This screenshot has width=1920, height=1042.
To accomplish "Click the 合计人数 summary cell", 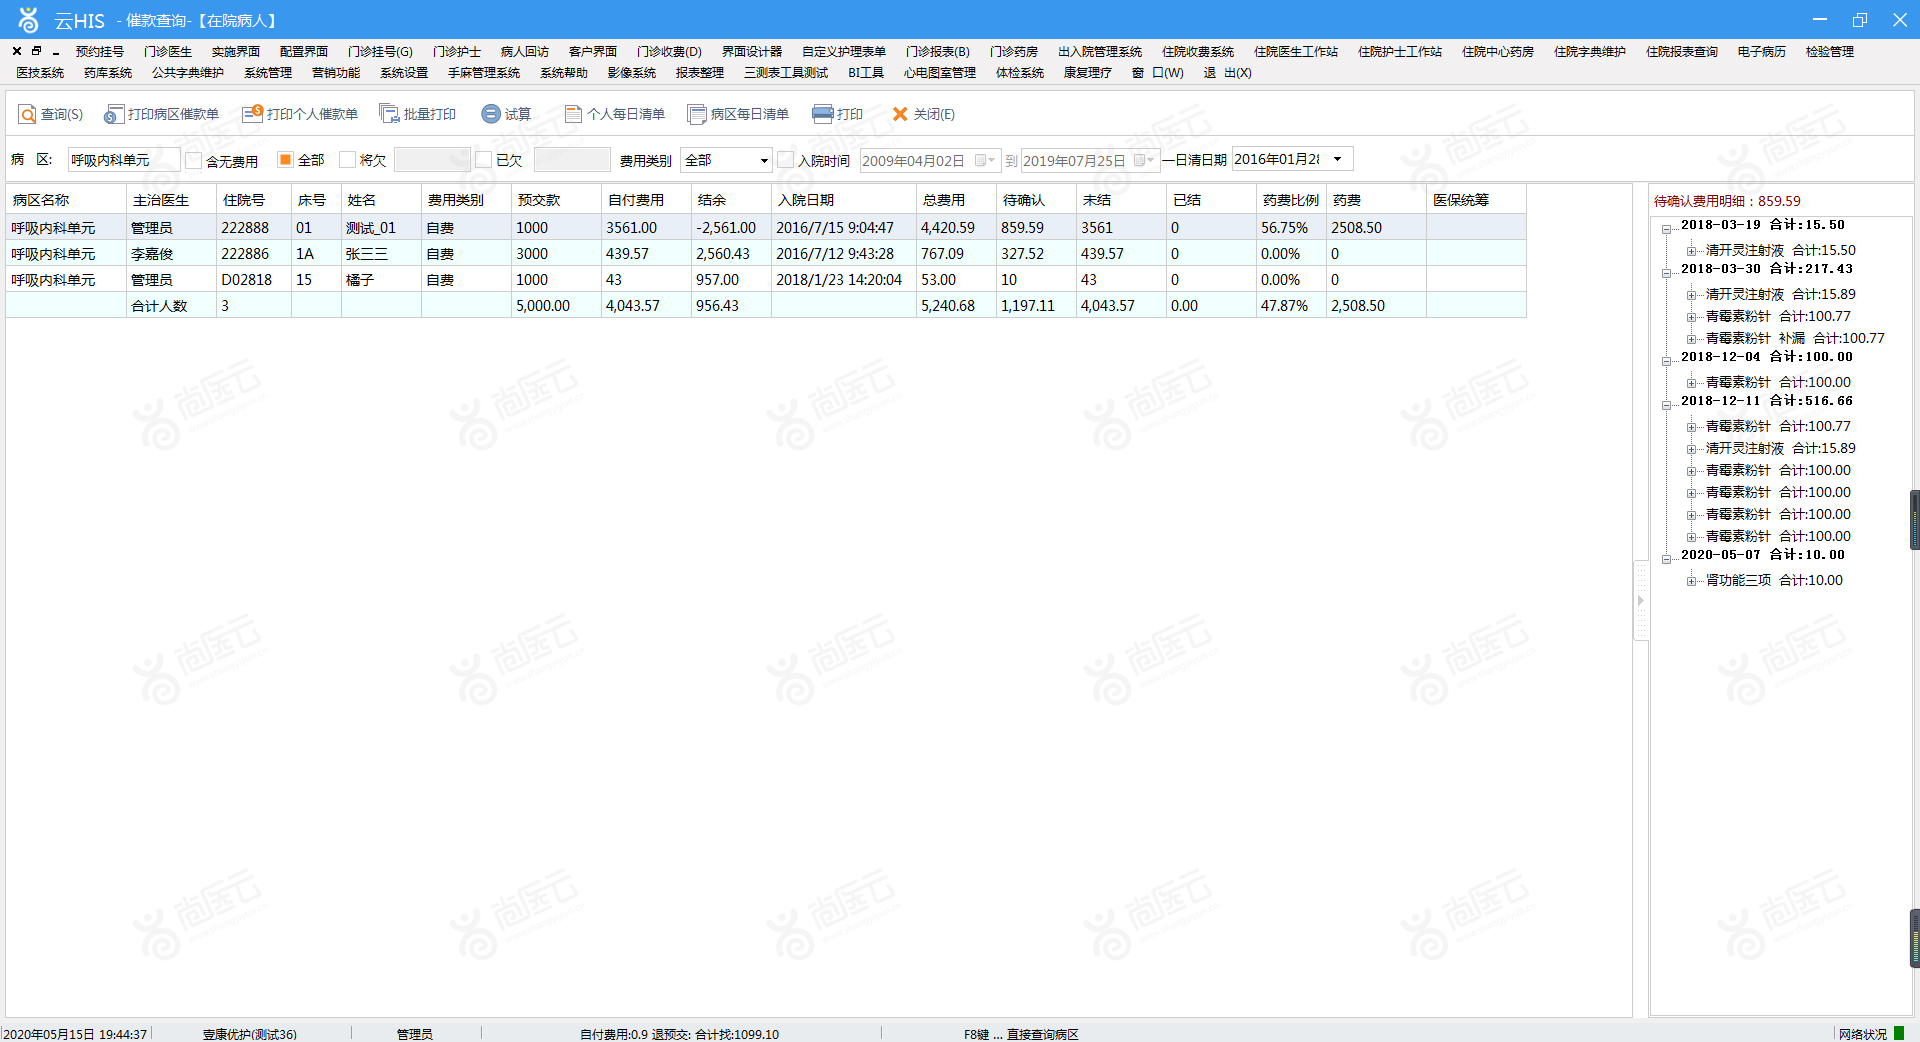I will [x=171, y=306].
